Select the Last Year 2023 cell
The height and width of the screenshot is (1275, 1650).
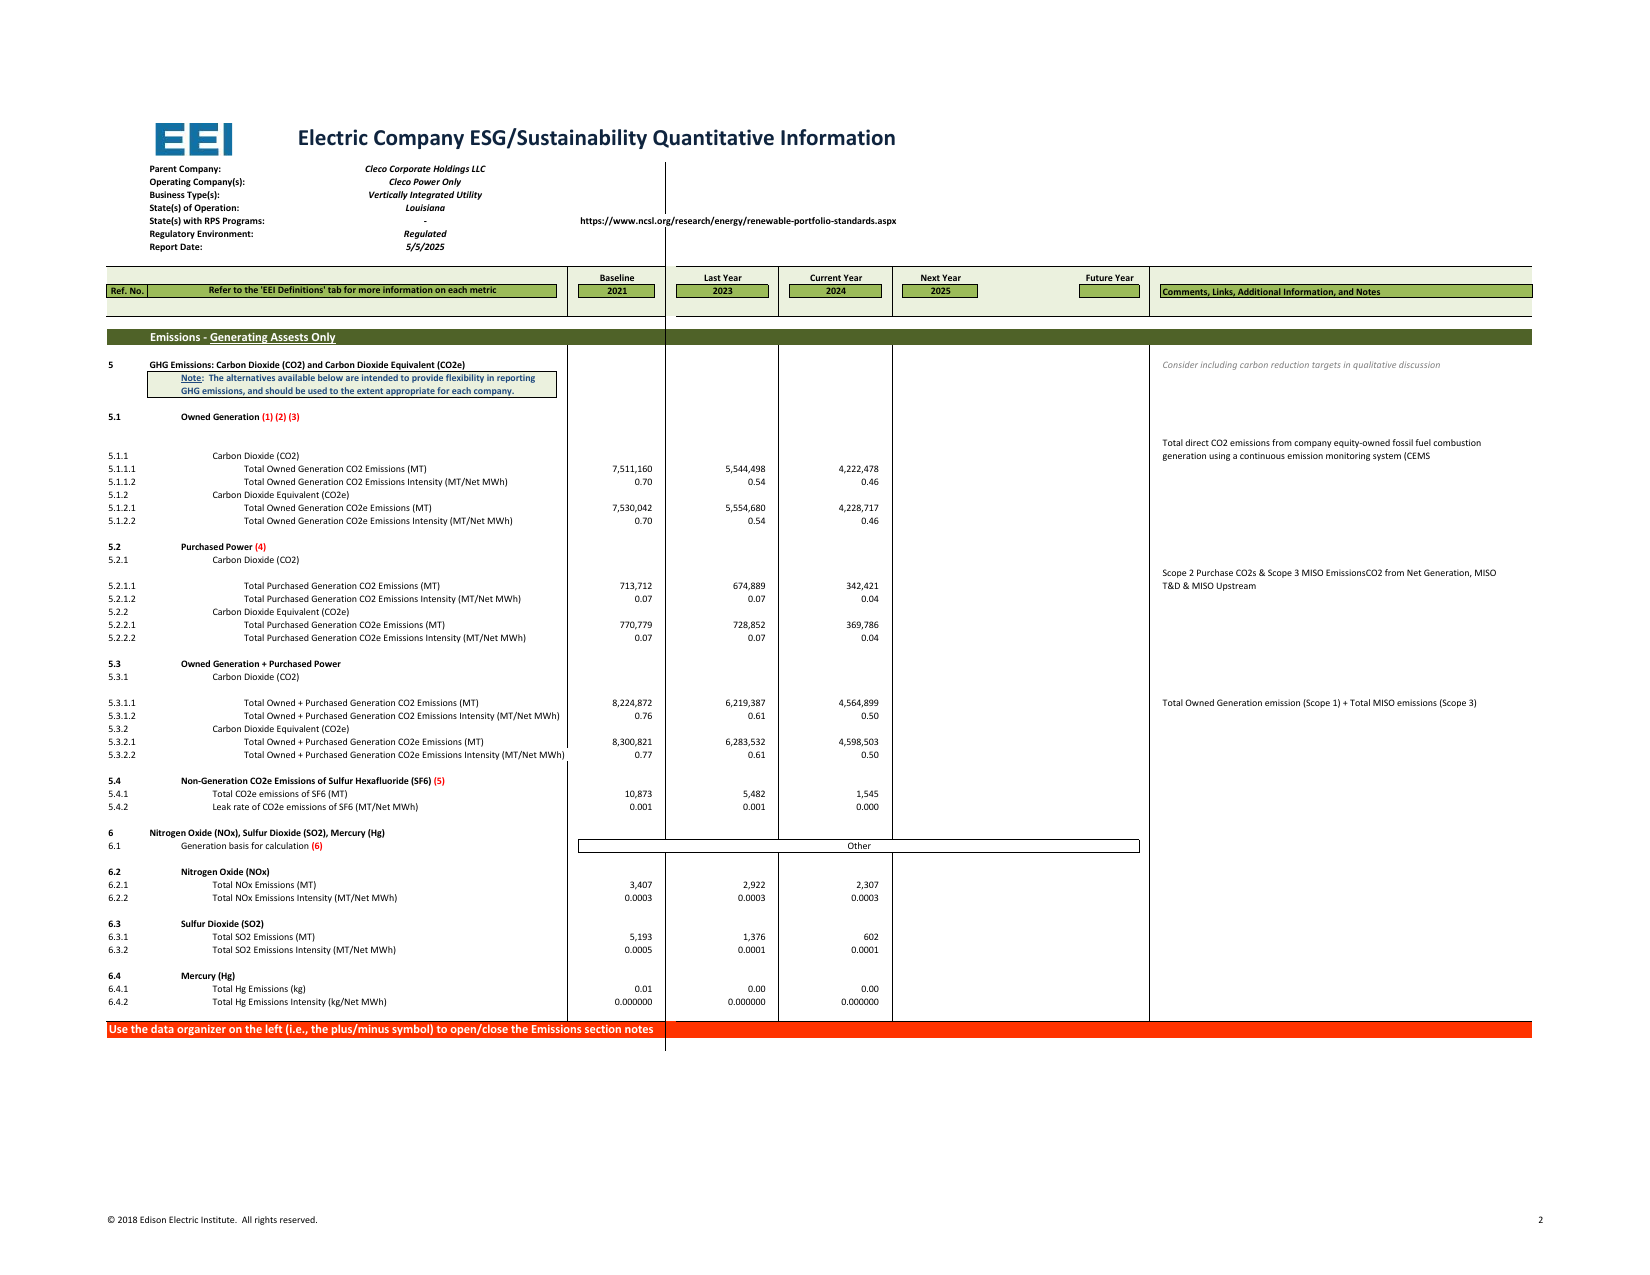coord(722,291)
